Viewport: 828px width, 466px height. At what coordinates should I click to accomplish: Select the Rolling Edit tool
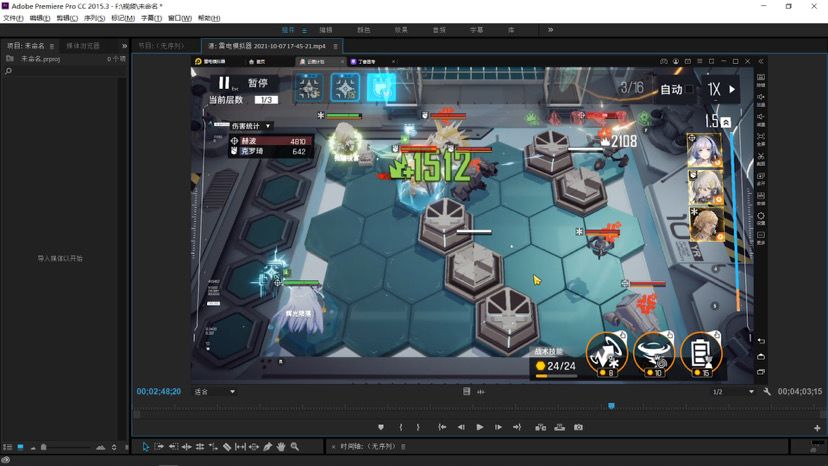pyautogui.click(x=200, y=446)
